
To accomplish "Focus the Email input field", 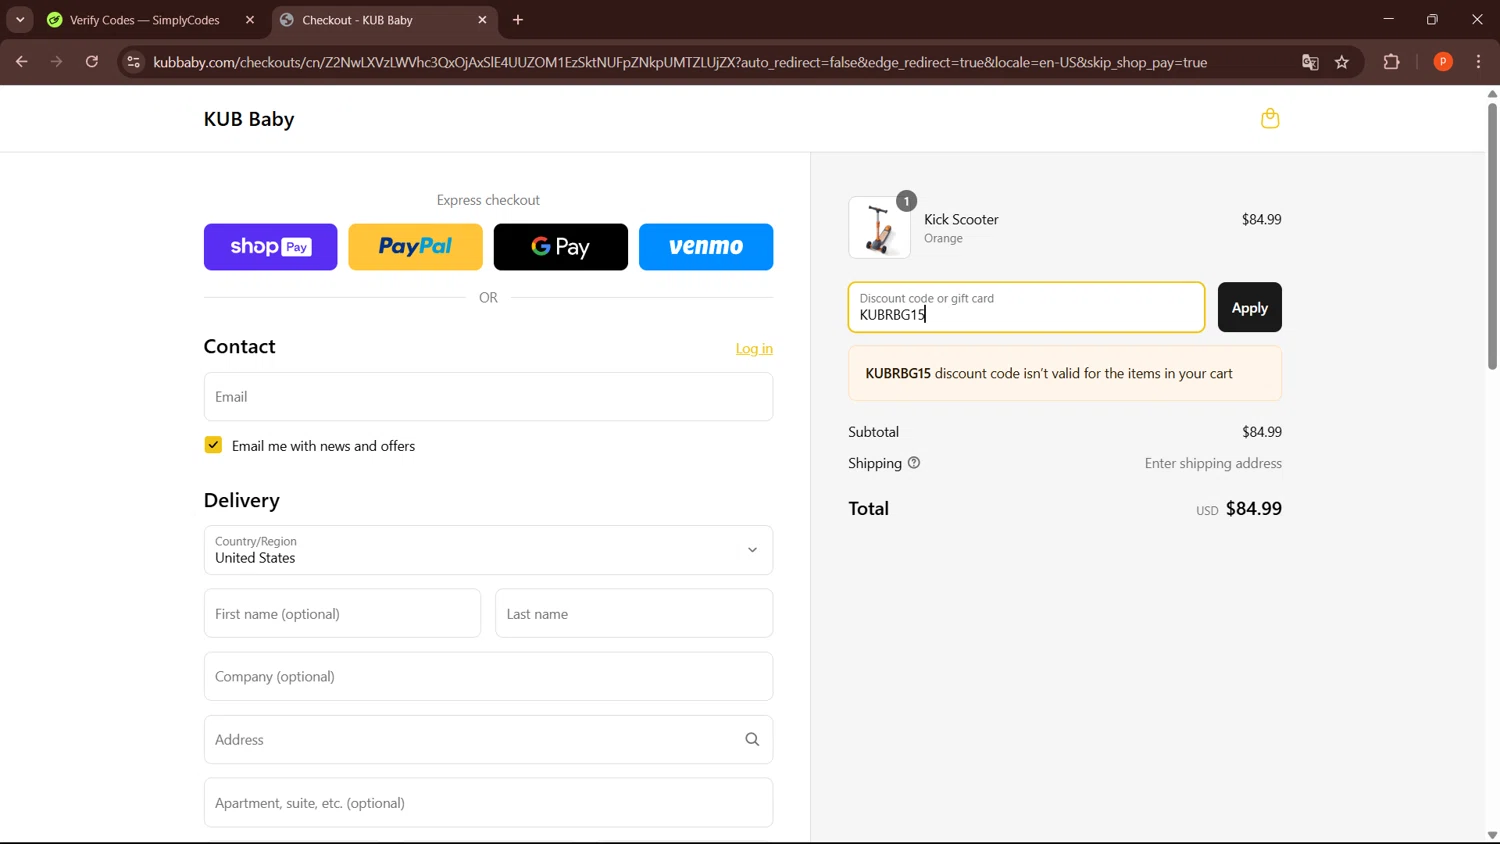I will pos(488,397).
